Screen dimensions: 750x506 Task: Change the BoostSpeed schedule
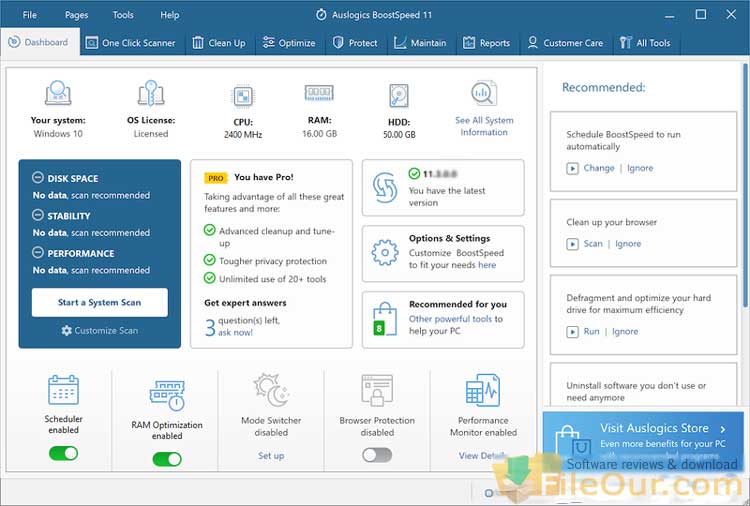(x=599, y=168)
